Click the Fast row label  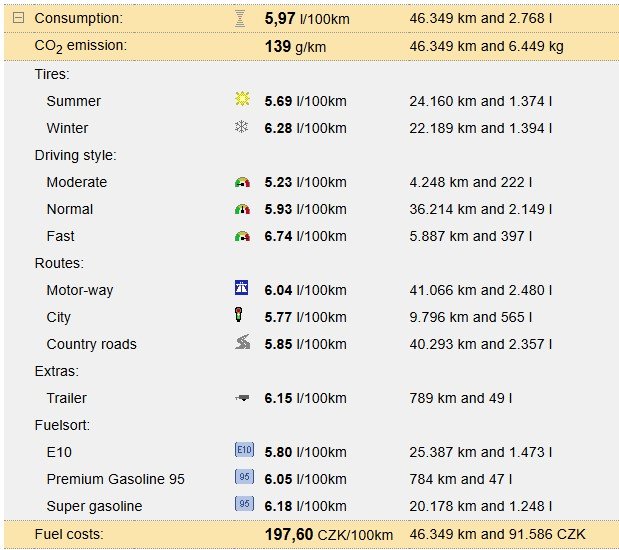(x=60, y=236)
